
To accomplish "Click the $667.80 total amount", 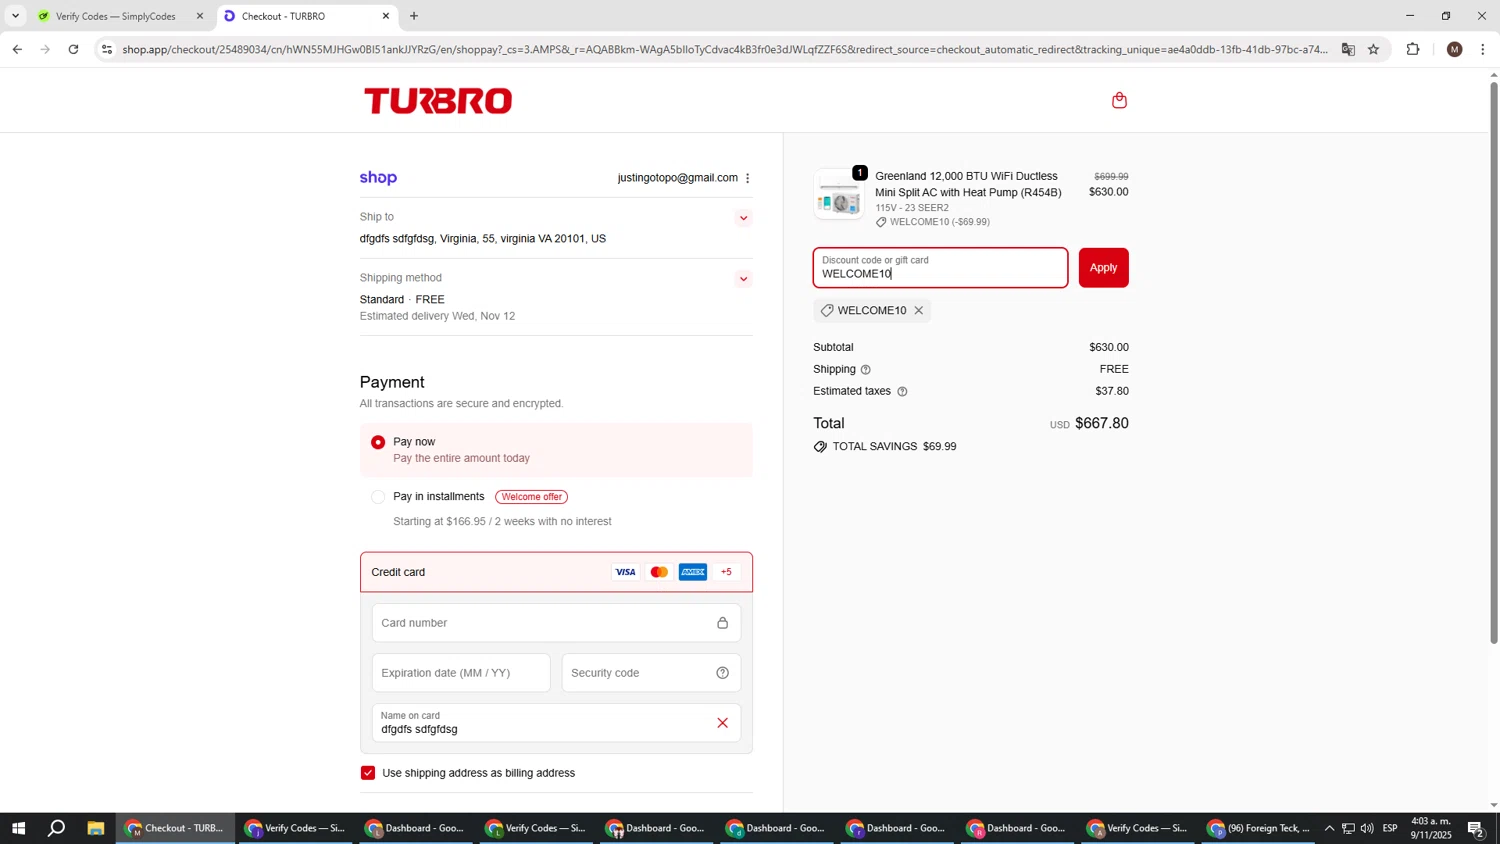I will (1101, 424).
